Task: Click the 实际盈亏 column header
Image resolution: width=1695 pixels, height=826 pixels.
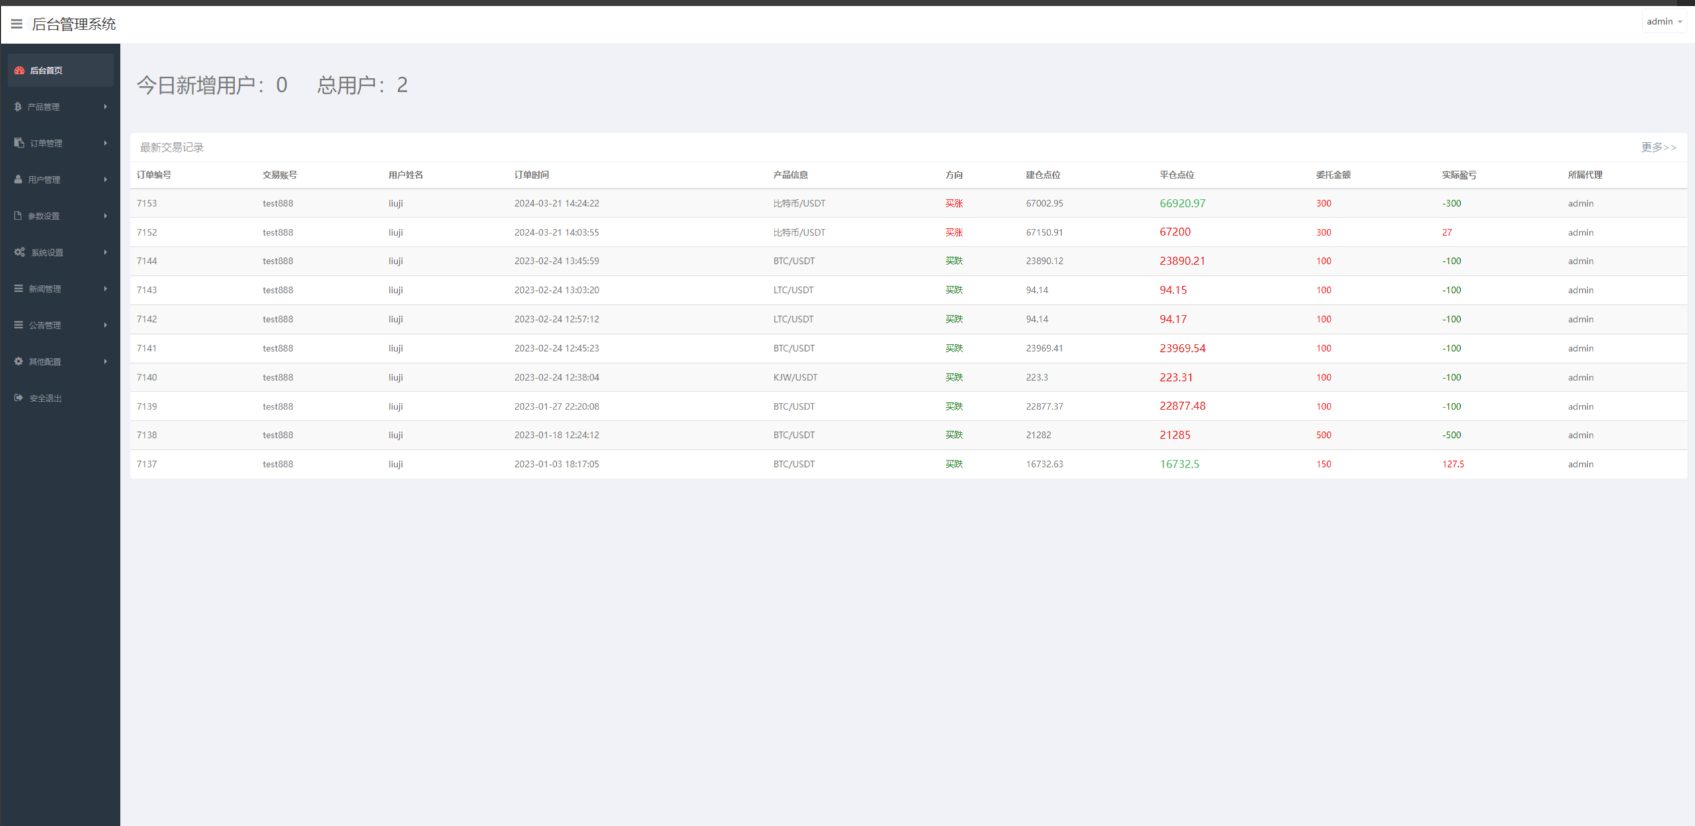Action: 1459,175
